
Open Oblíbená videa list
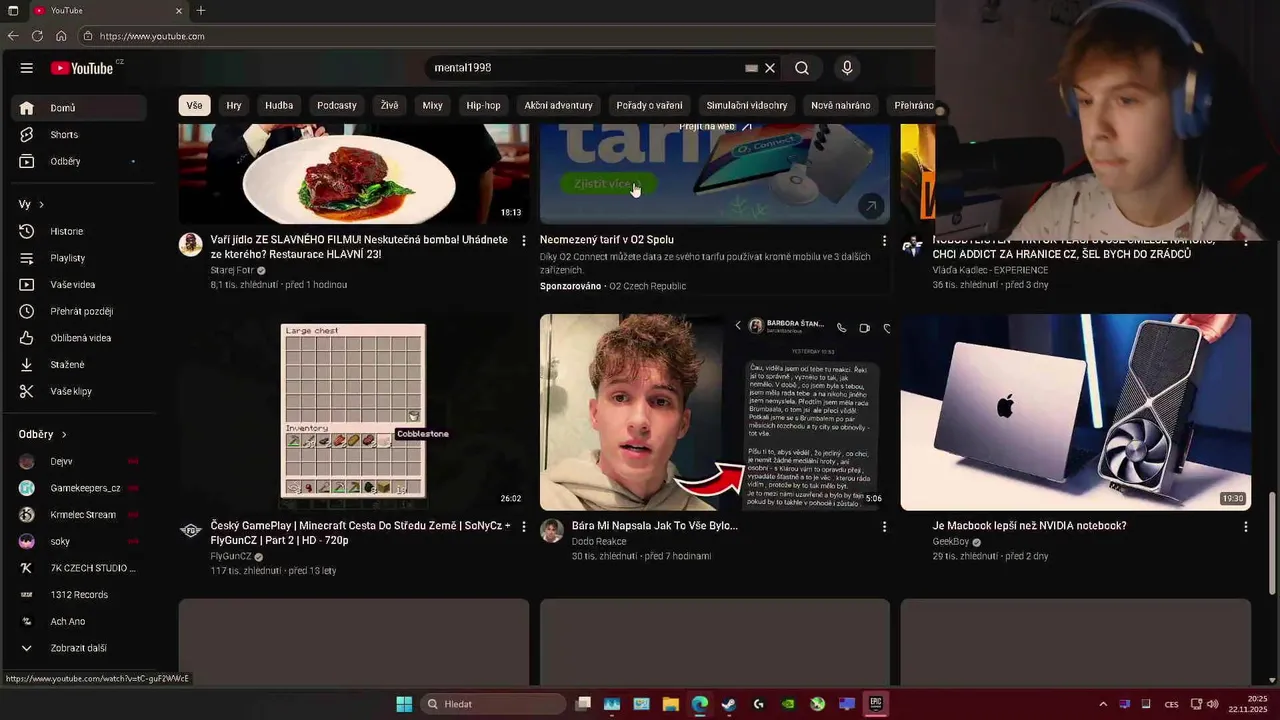(x=80, y=338)
